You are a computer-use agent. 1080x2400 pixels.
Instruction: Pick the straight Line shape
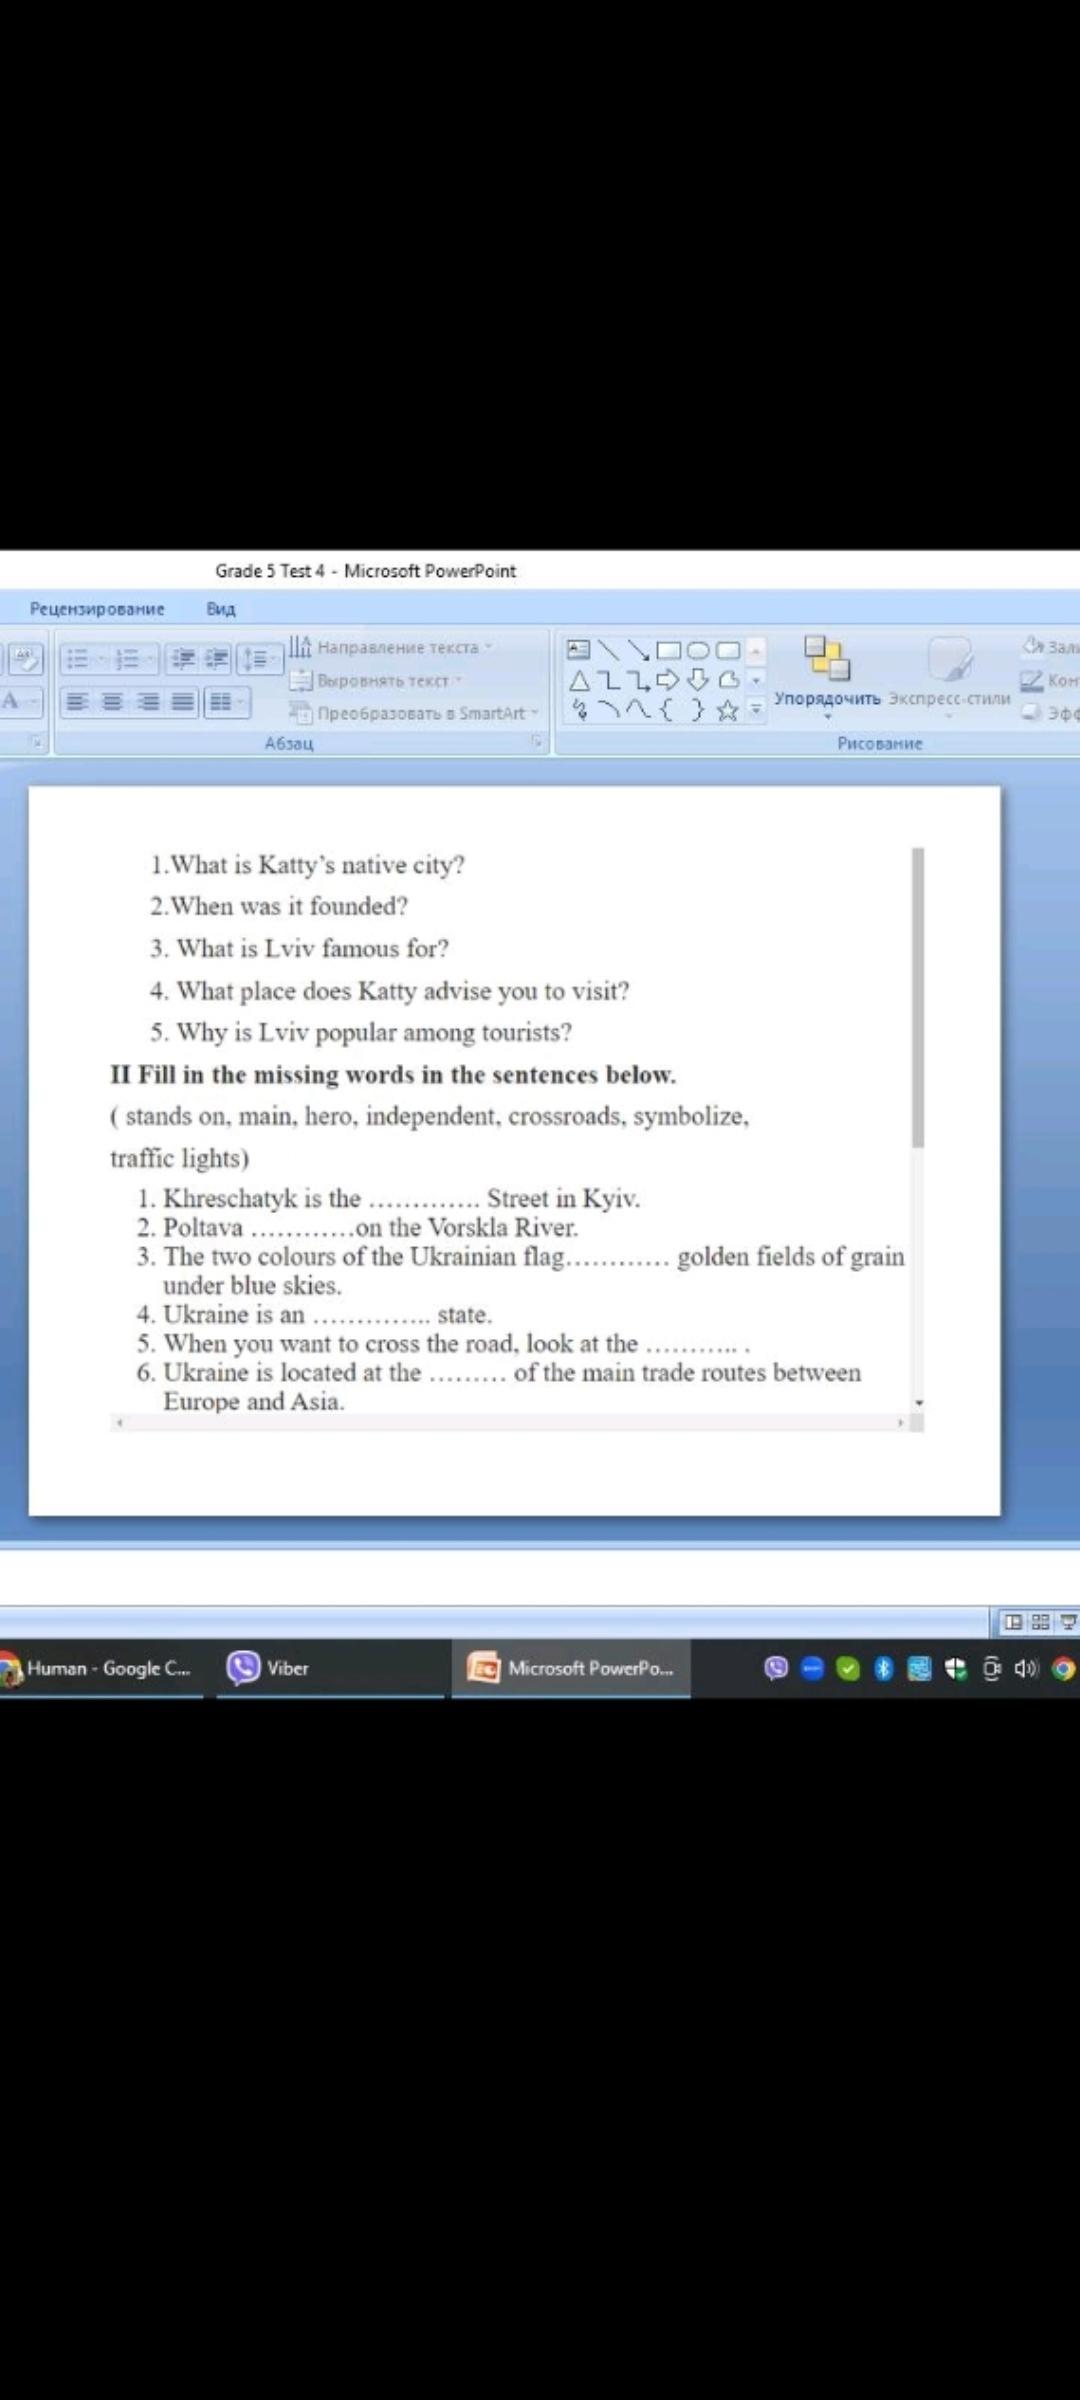[608, 650]
